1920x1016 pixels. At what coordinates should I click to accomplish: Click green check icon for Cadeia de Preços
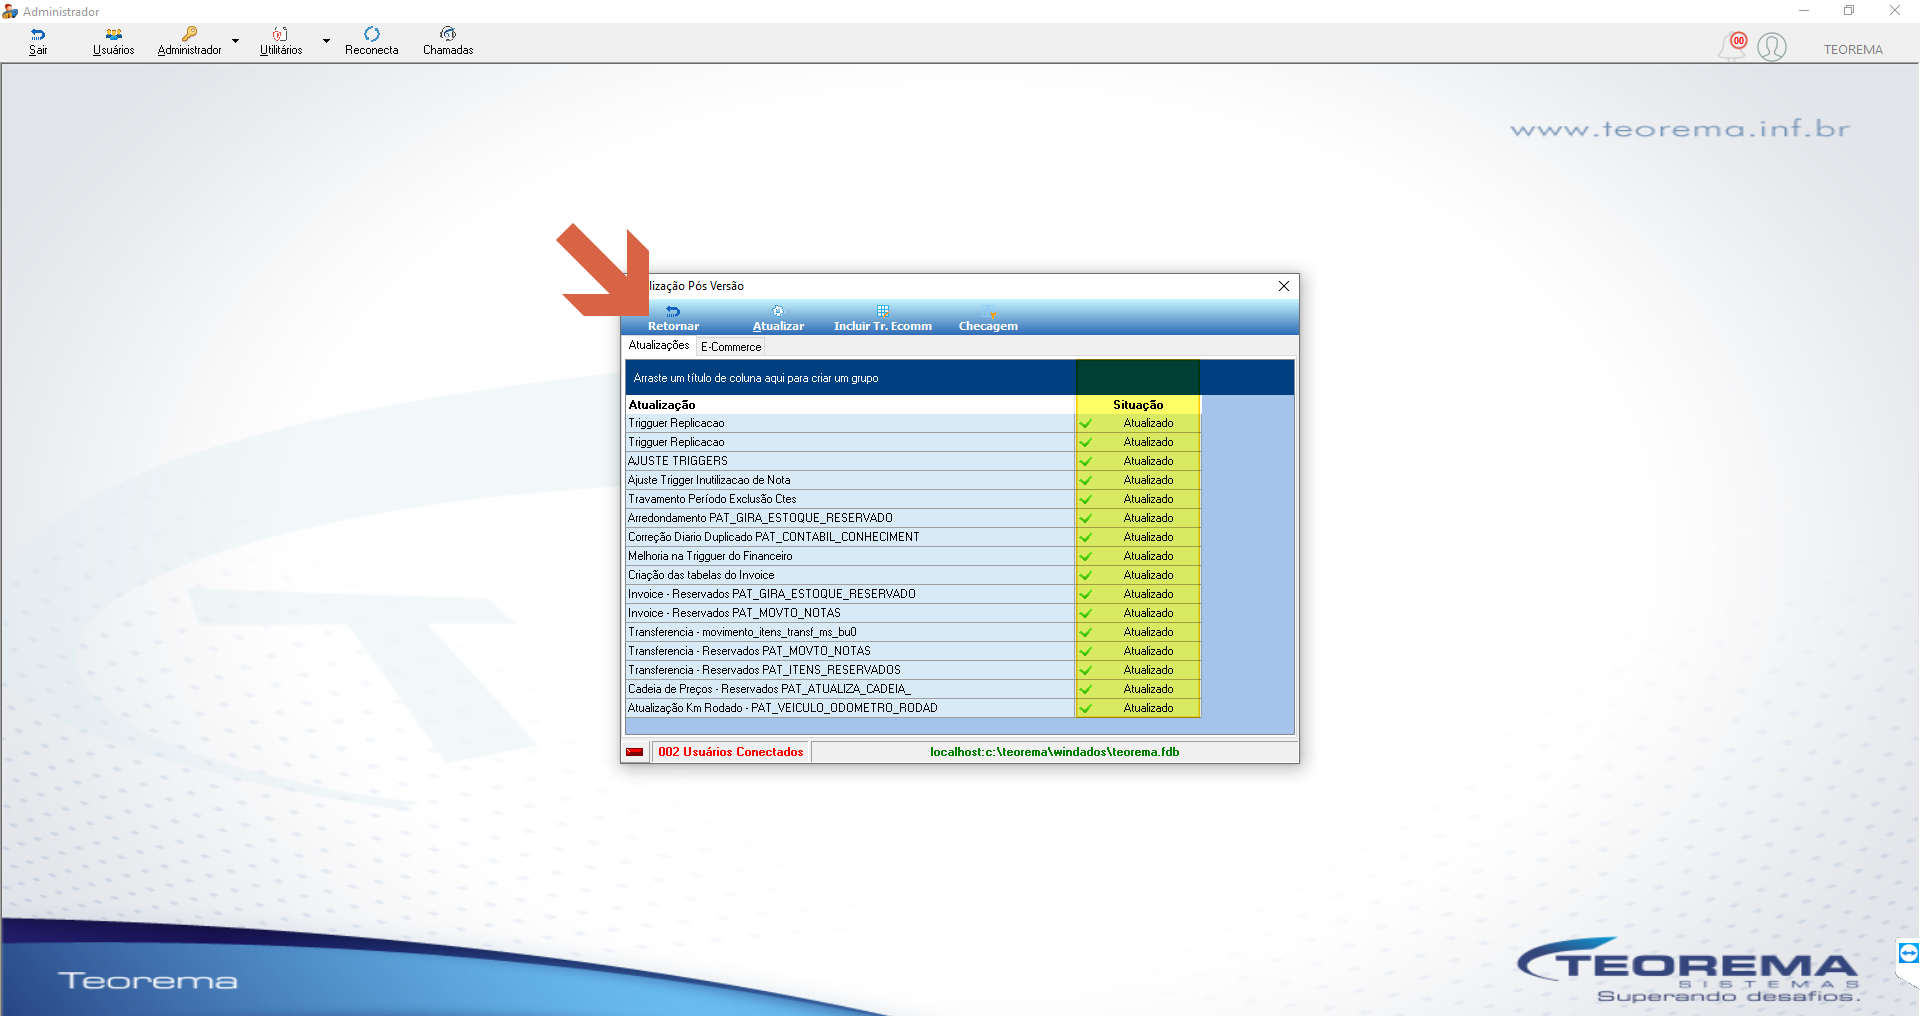1085,690
